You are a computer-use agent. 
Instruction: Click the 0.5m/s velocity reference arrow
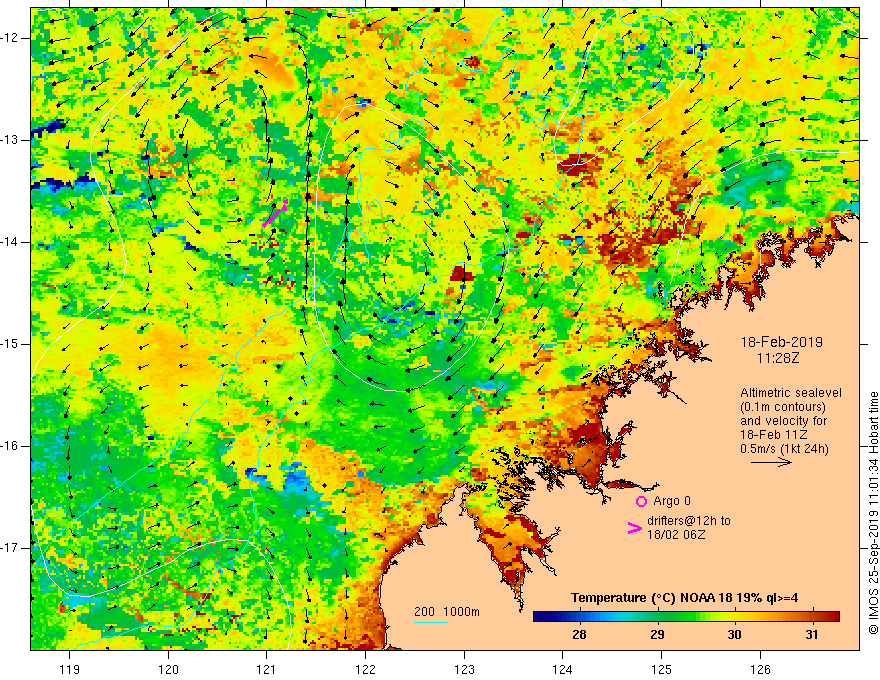771,462
